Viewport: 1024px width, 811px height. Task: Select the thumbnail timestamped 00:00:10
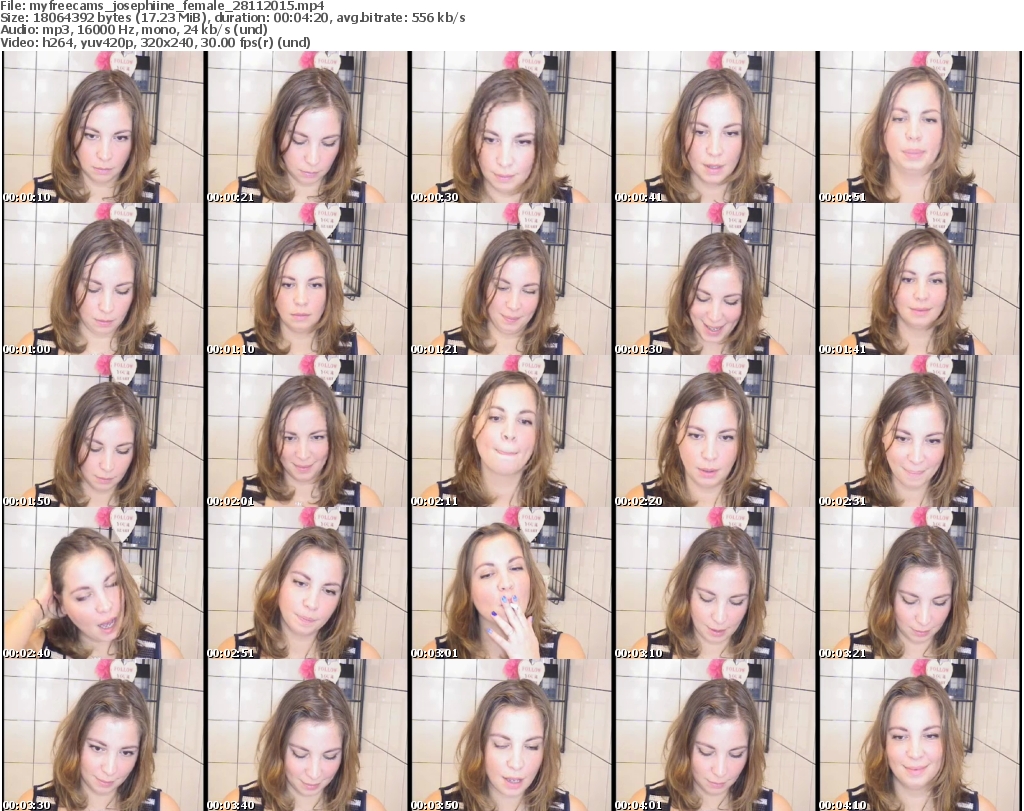[103, 127]
